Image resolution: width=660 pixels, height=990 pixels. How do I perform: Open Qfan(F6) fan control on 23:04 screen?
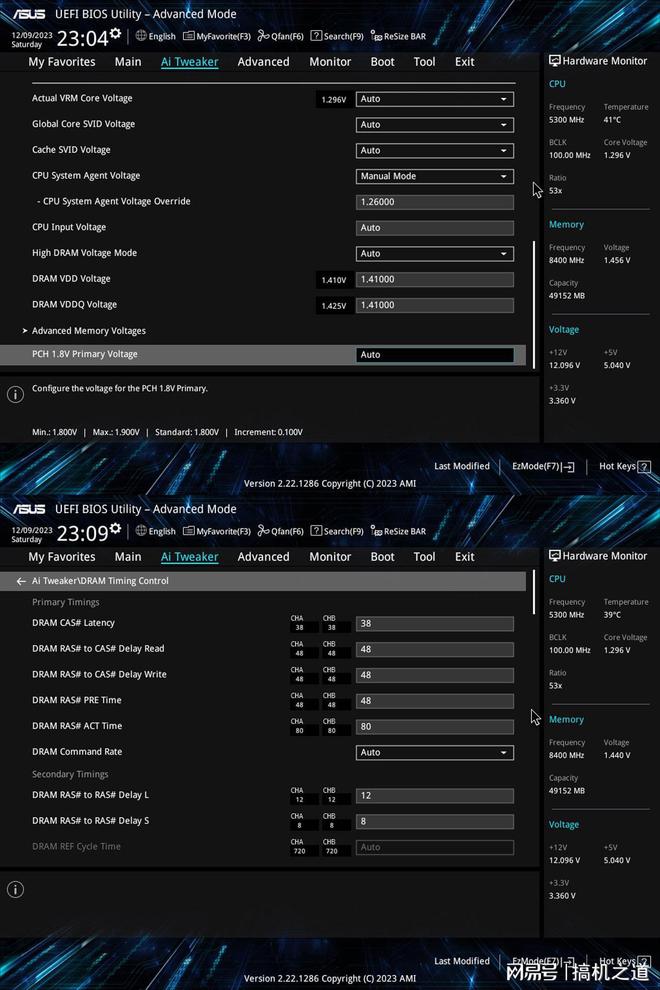280,37
